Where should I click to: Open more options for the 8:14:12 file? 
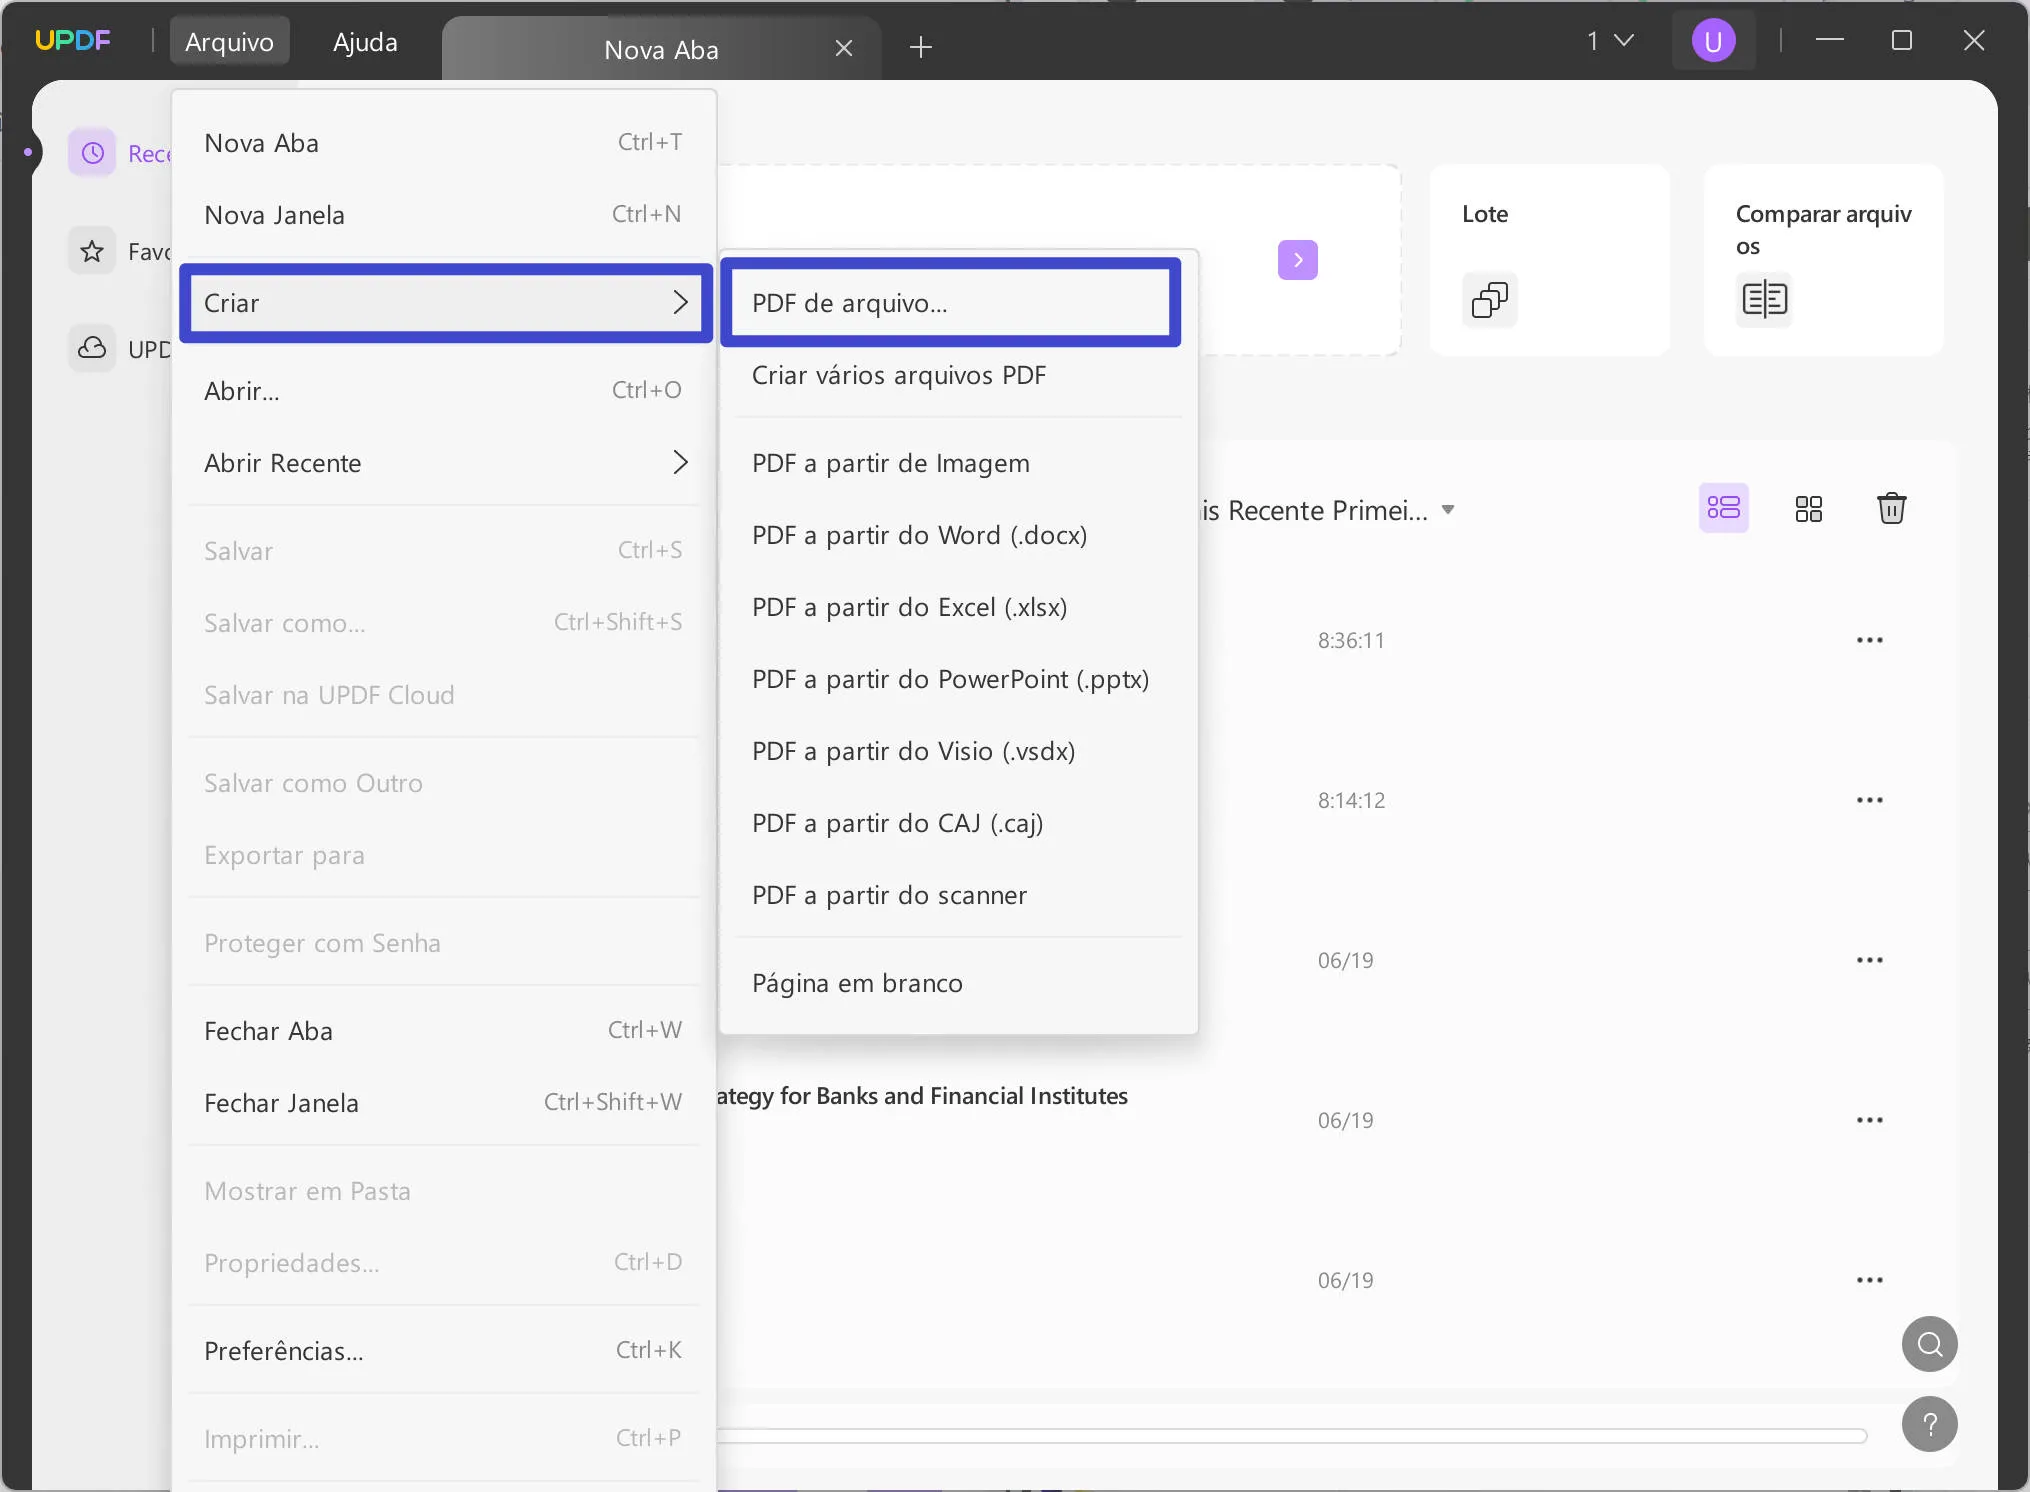pos(1870,800)
